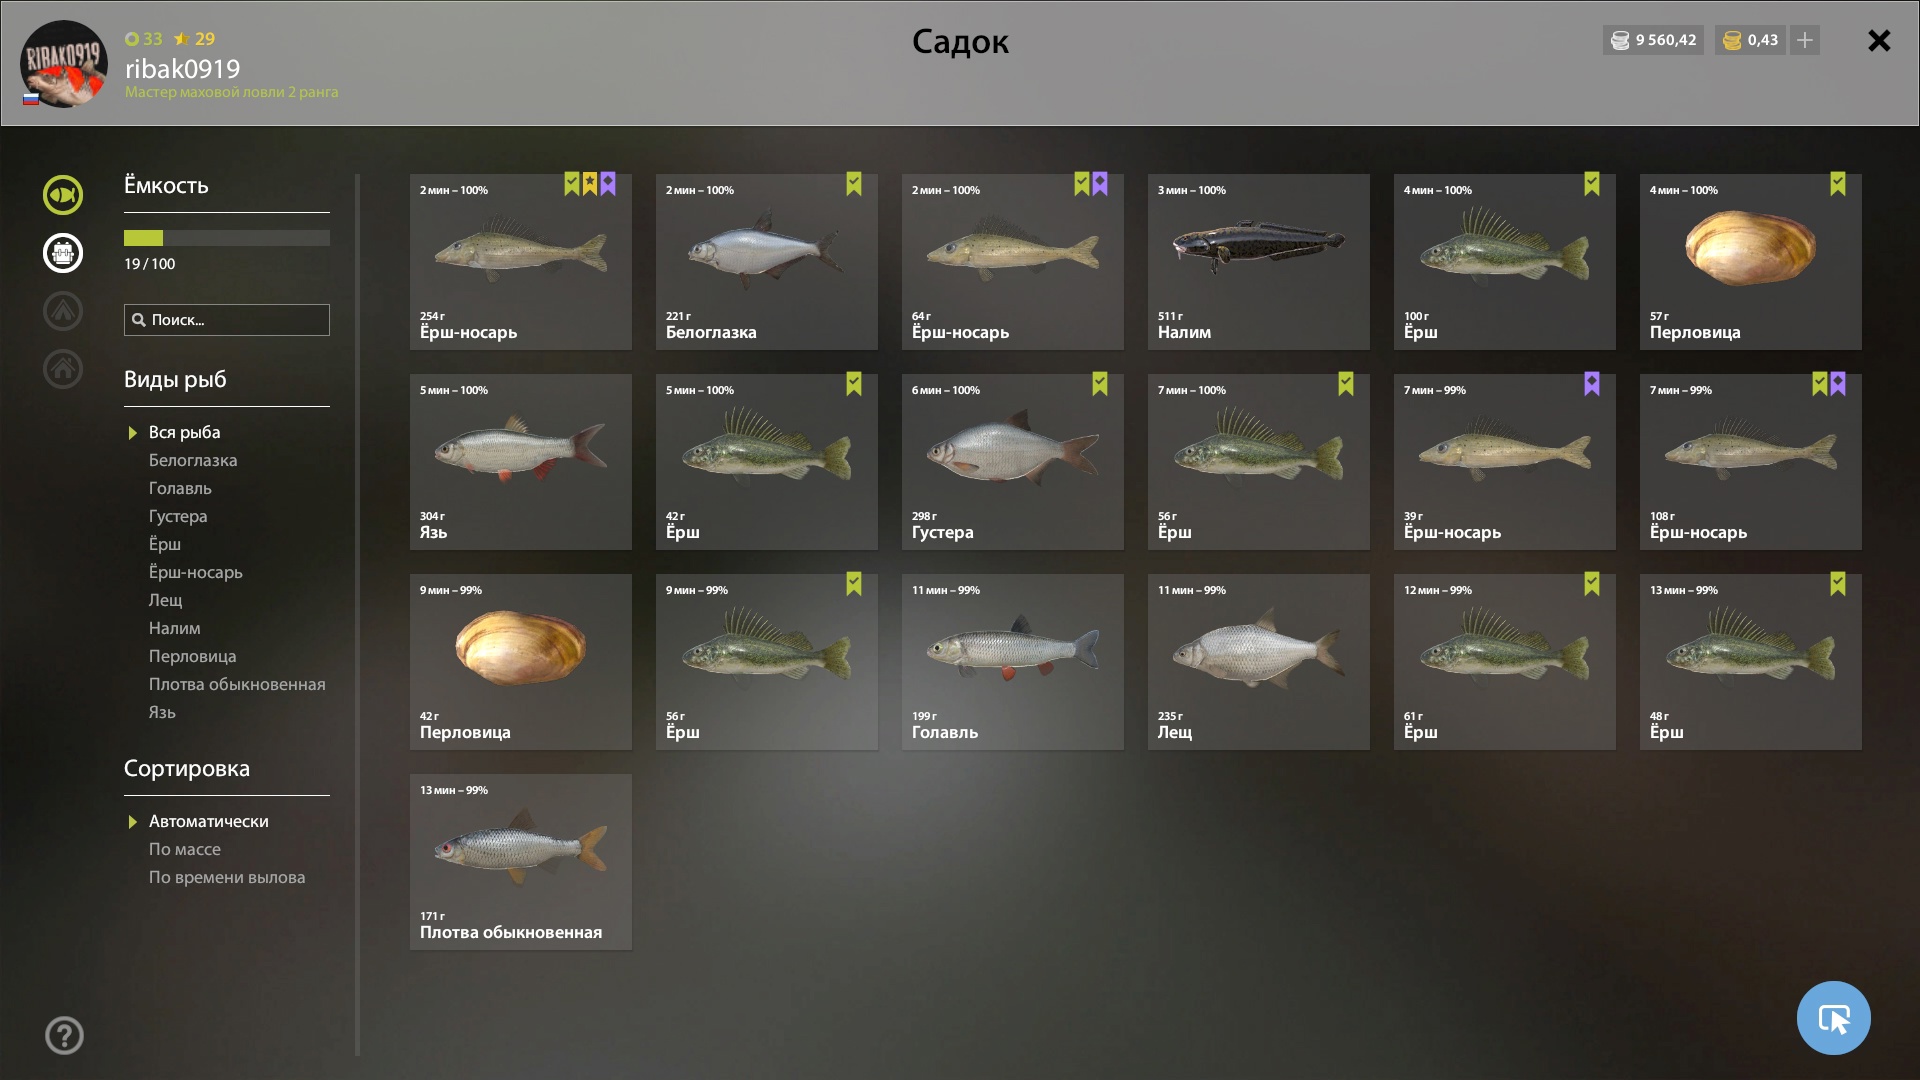Click the blue cursor mode button
The height and width of the screenshot is (1080, 1920).
coord(1833,1018)
